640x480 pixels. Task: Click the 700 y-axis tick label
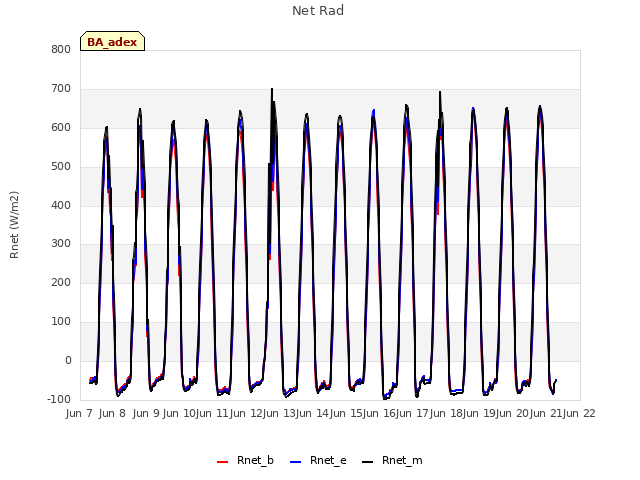pyautogui.click(x=61, y=88)
